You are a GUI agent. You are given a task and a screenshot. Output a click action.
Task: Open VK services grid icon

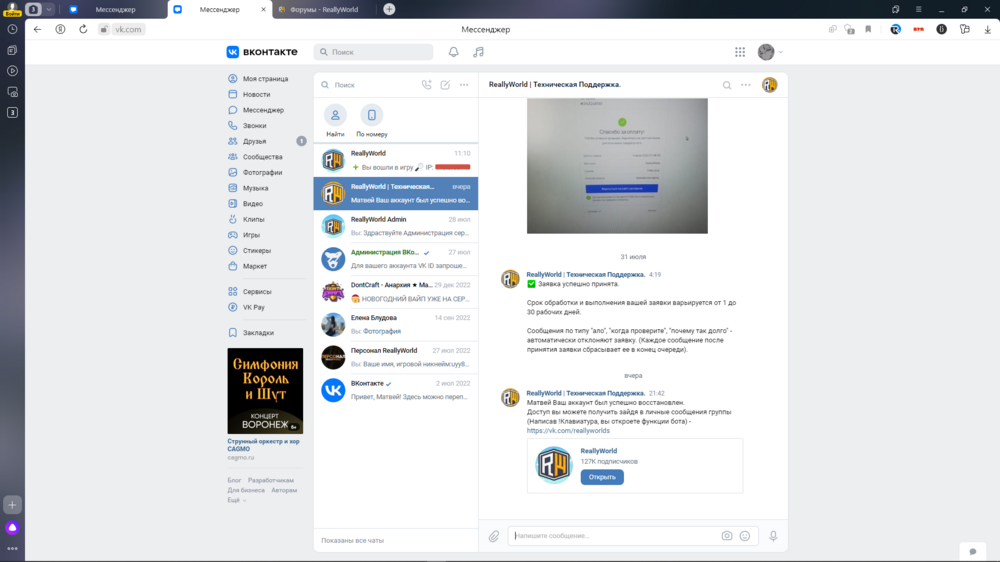(740, 52)
